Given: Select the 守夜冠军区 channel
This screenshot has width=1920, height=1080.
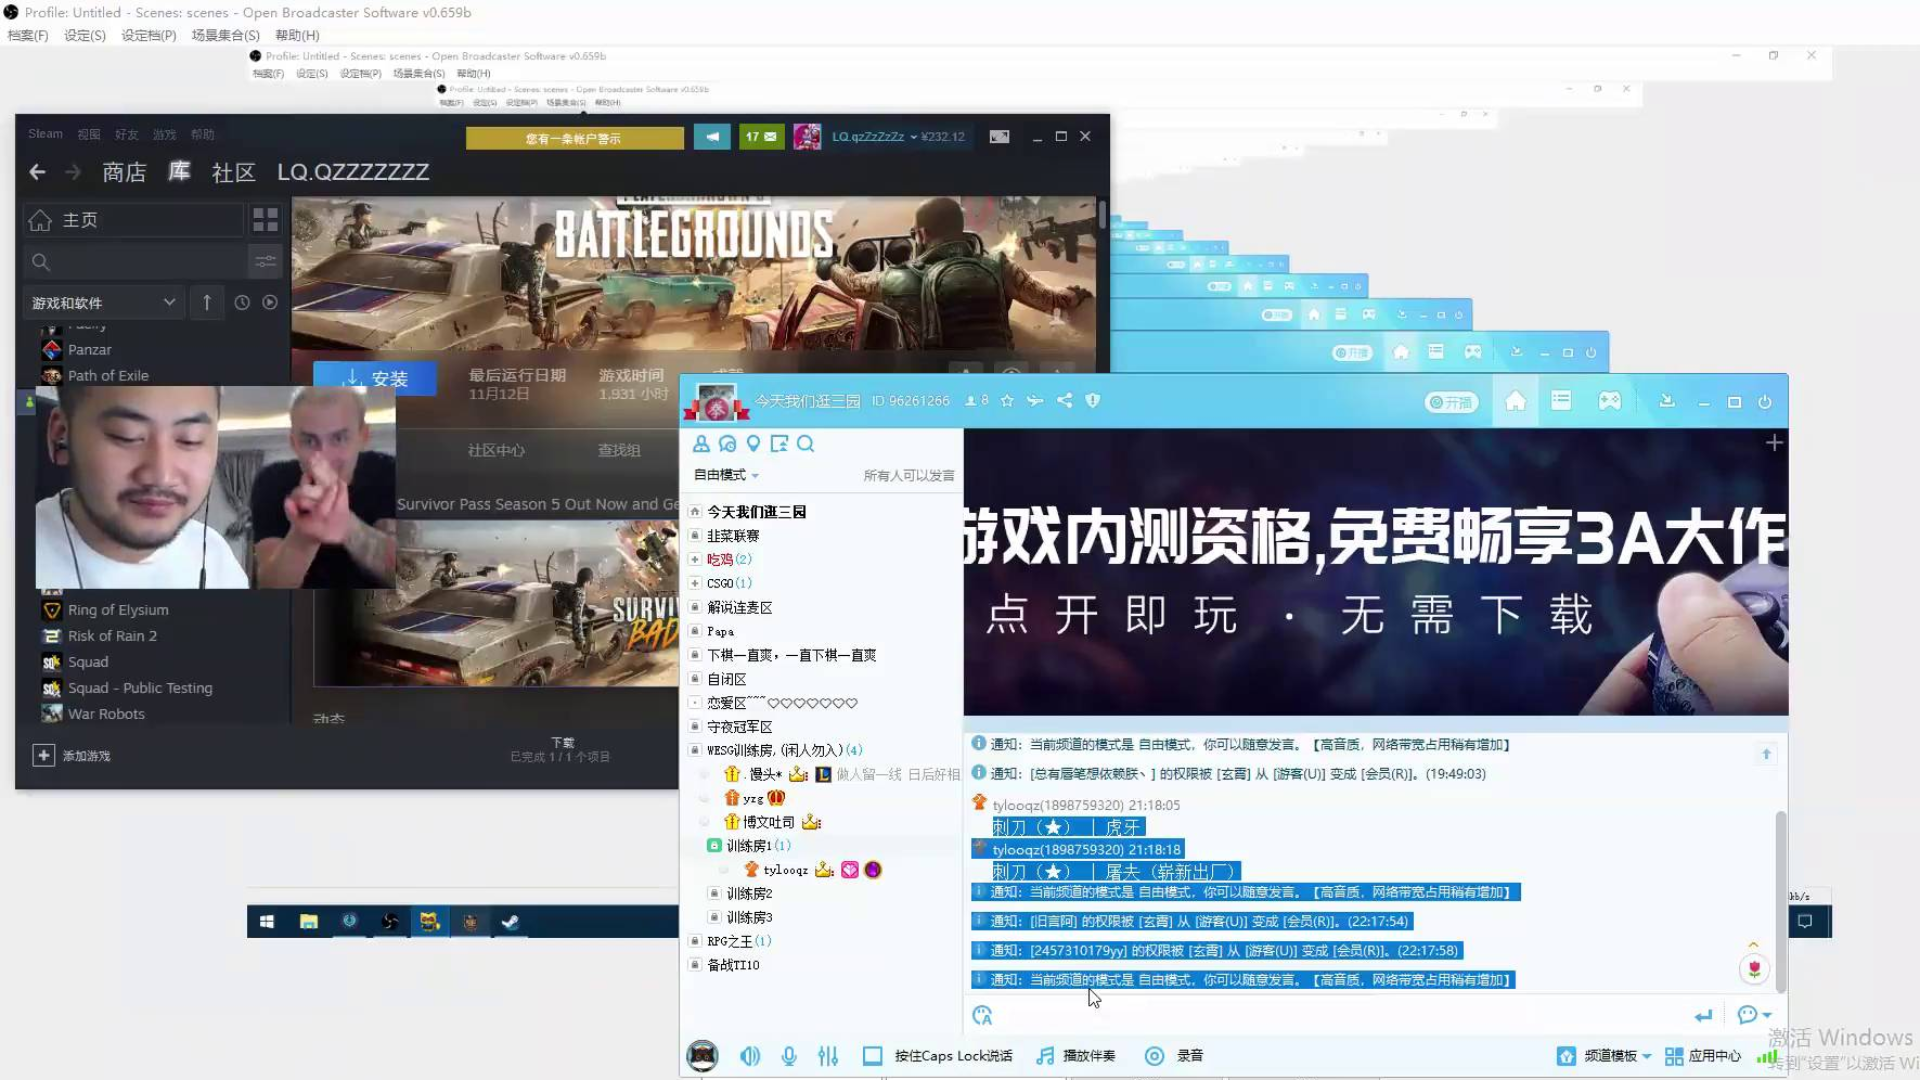Looking at the screenshot, I should click(x=739, y=727).
